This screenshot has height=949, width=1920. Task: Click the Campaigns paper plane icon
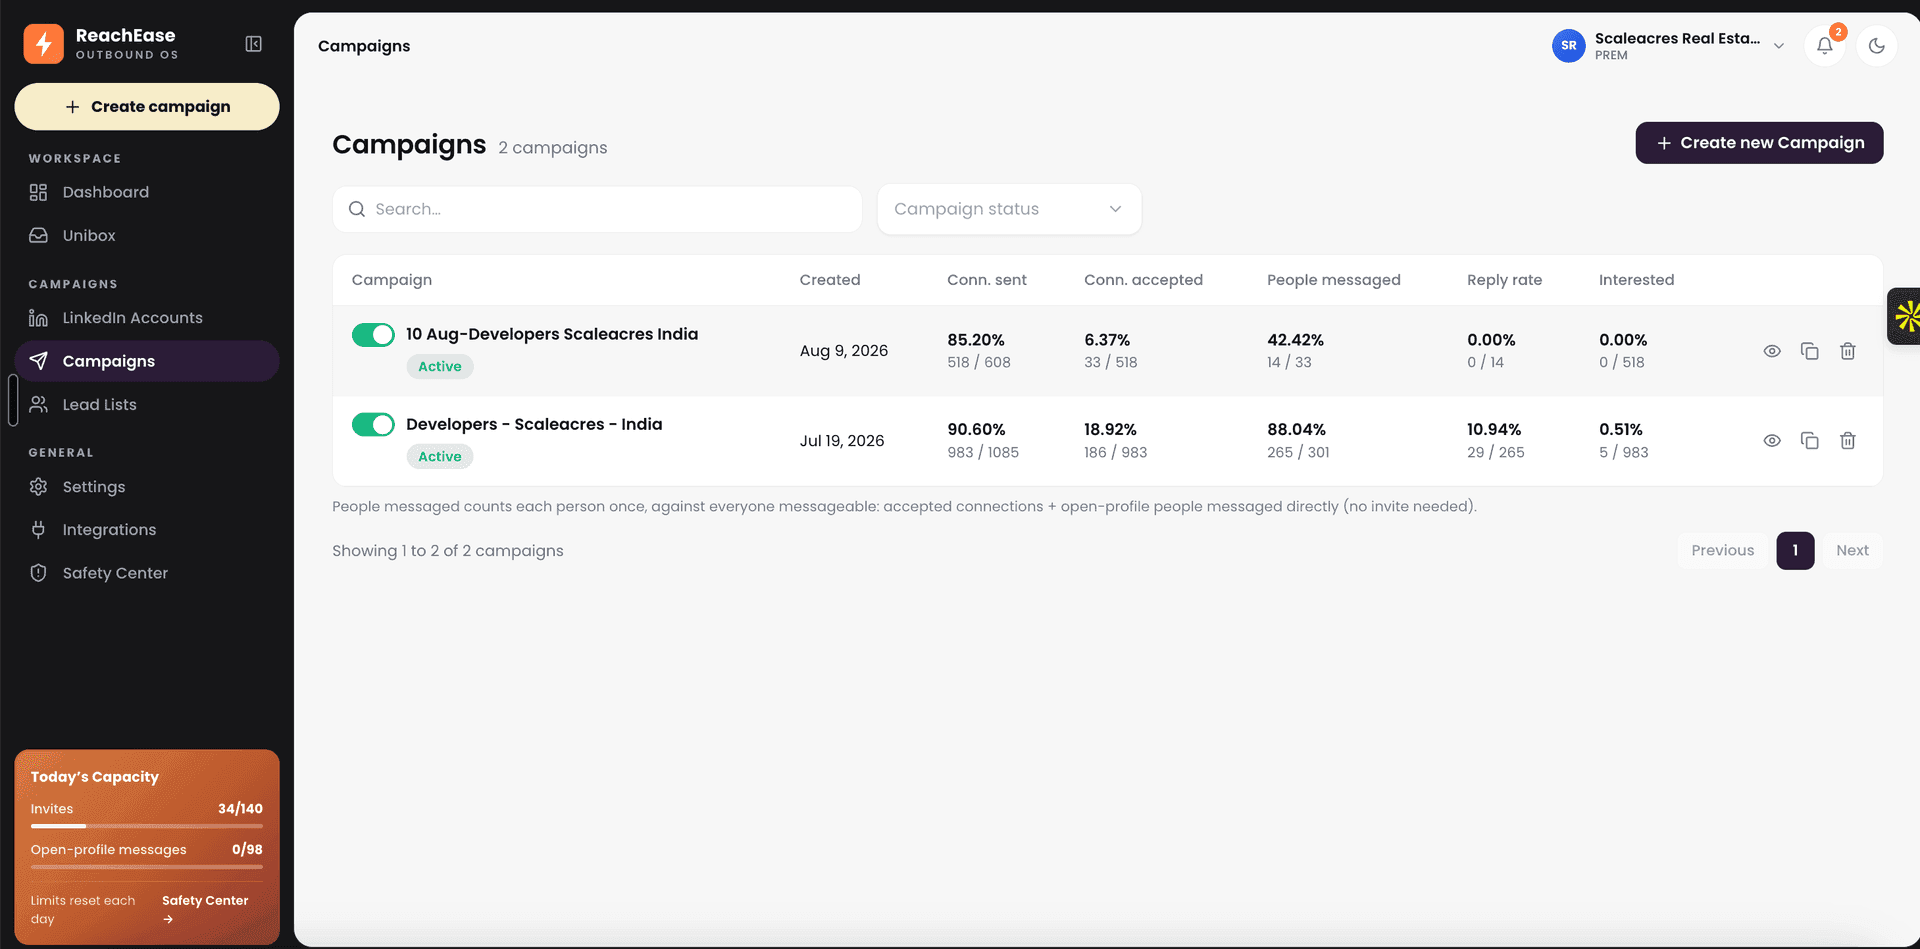pyautogui.click(x=38, y=361)
